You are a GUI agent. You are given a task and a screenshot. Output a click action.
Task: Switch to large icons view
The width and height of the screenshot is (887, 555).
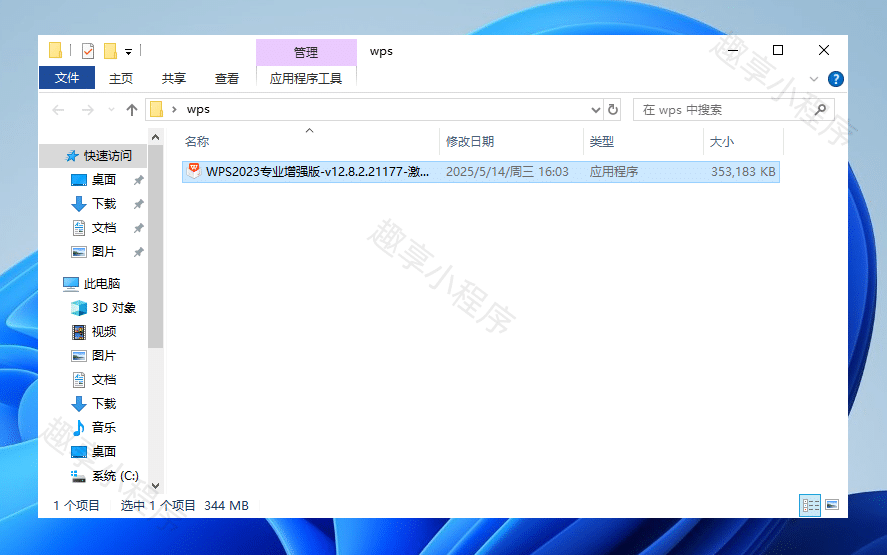pyautogui.click(x=832, y=505)
